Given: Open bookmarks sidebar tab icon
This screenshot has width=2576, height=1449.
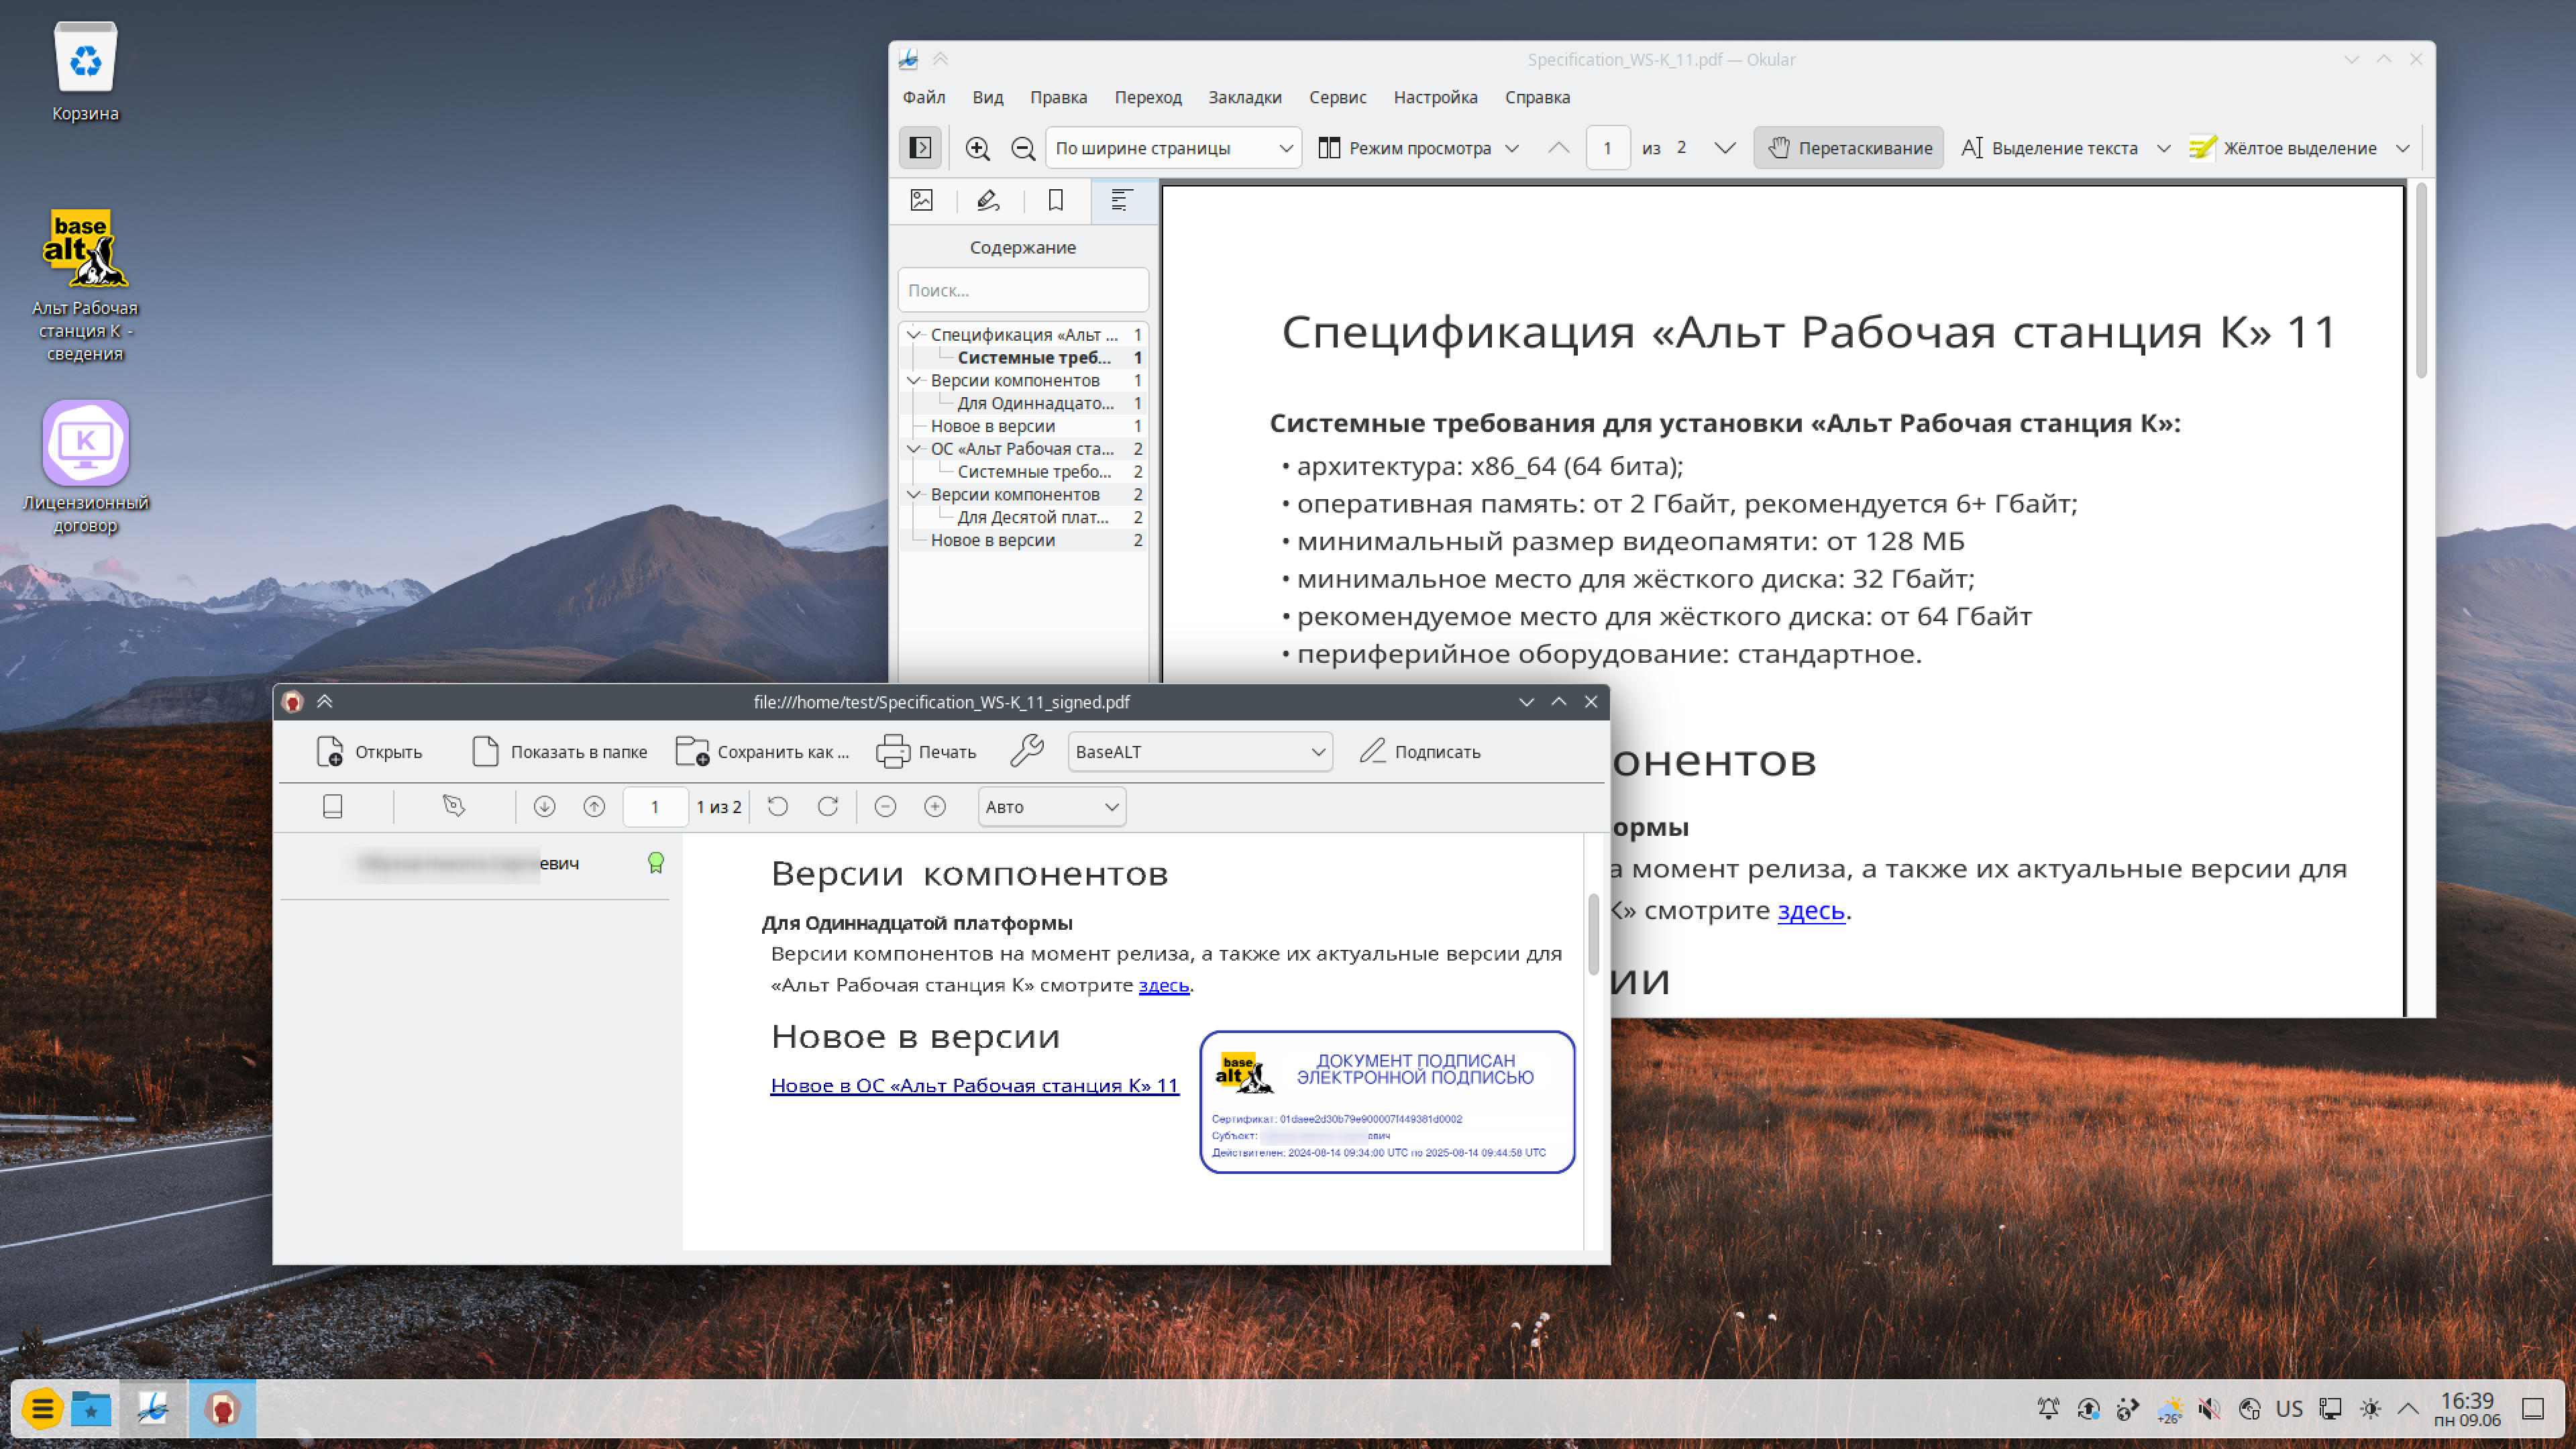Looking at the screenshot, I should [x=1055, y=200].
